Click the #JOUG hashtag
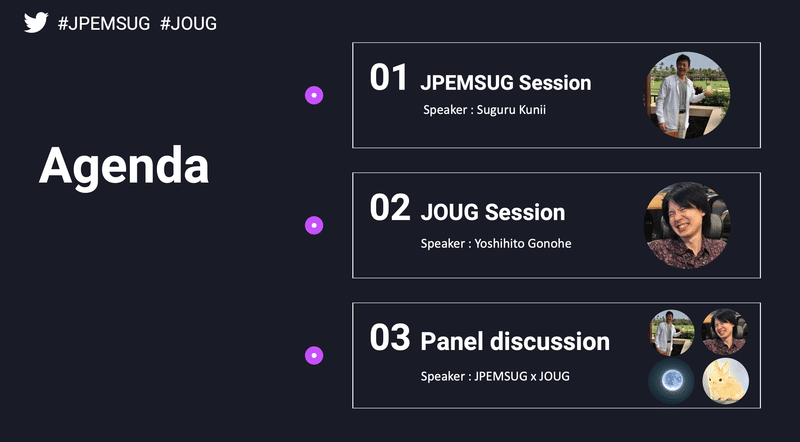The image size is (800, 442). (188, 23)
